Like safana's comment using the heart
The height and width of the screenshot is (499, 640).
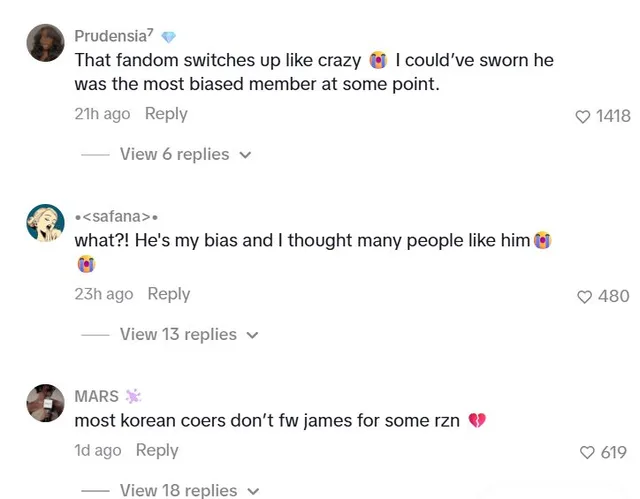(584, 297)
